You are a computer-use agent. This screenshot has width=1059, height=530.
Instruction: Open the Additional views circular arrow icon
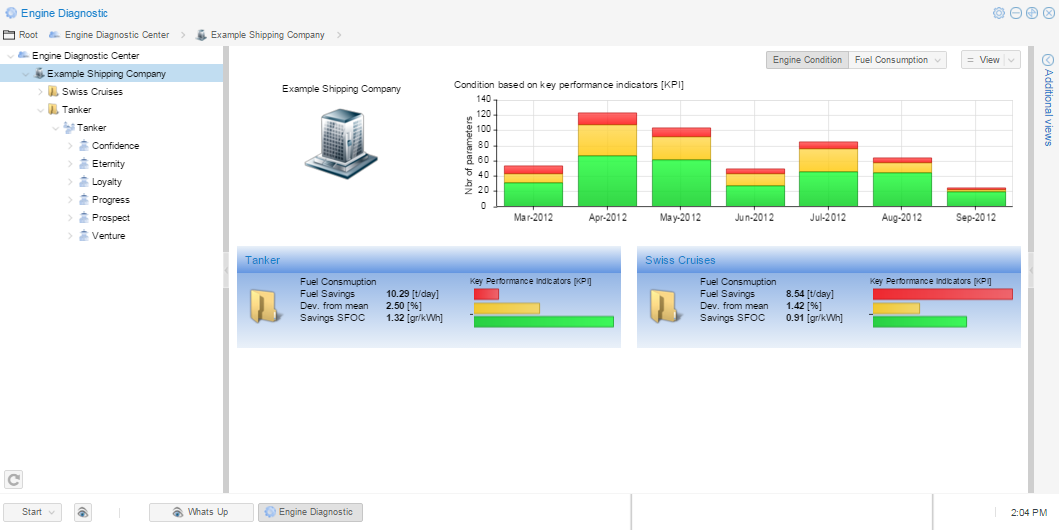[1048, 59]
